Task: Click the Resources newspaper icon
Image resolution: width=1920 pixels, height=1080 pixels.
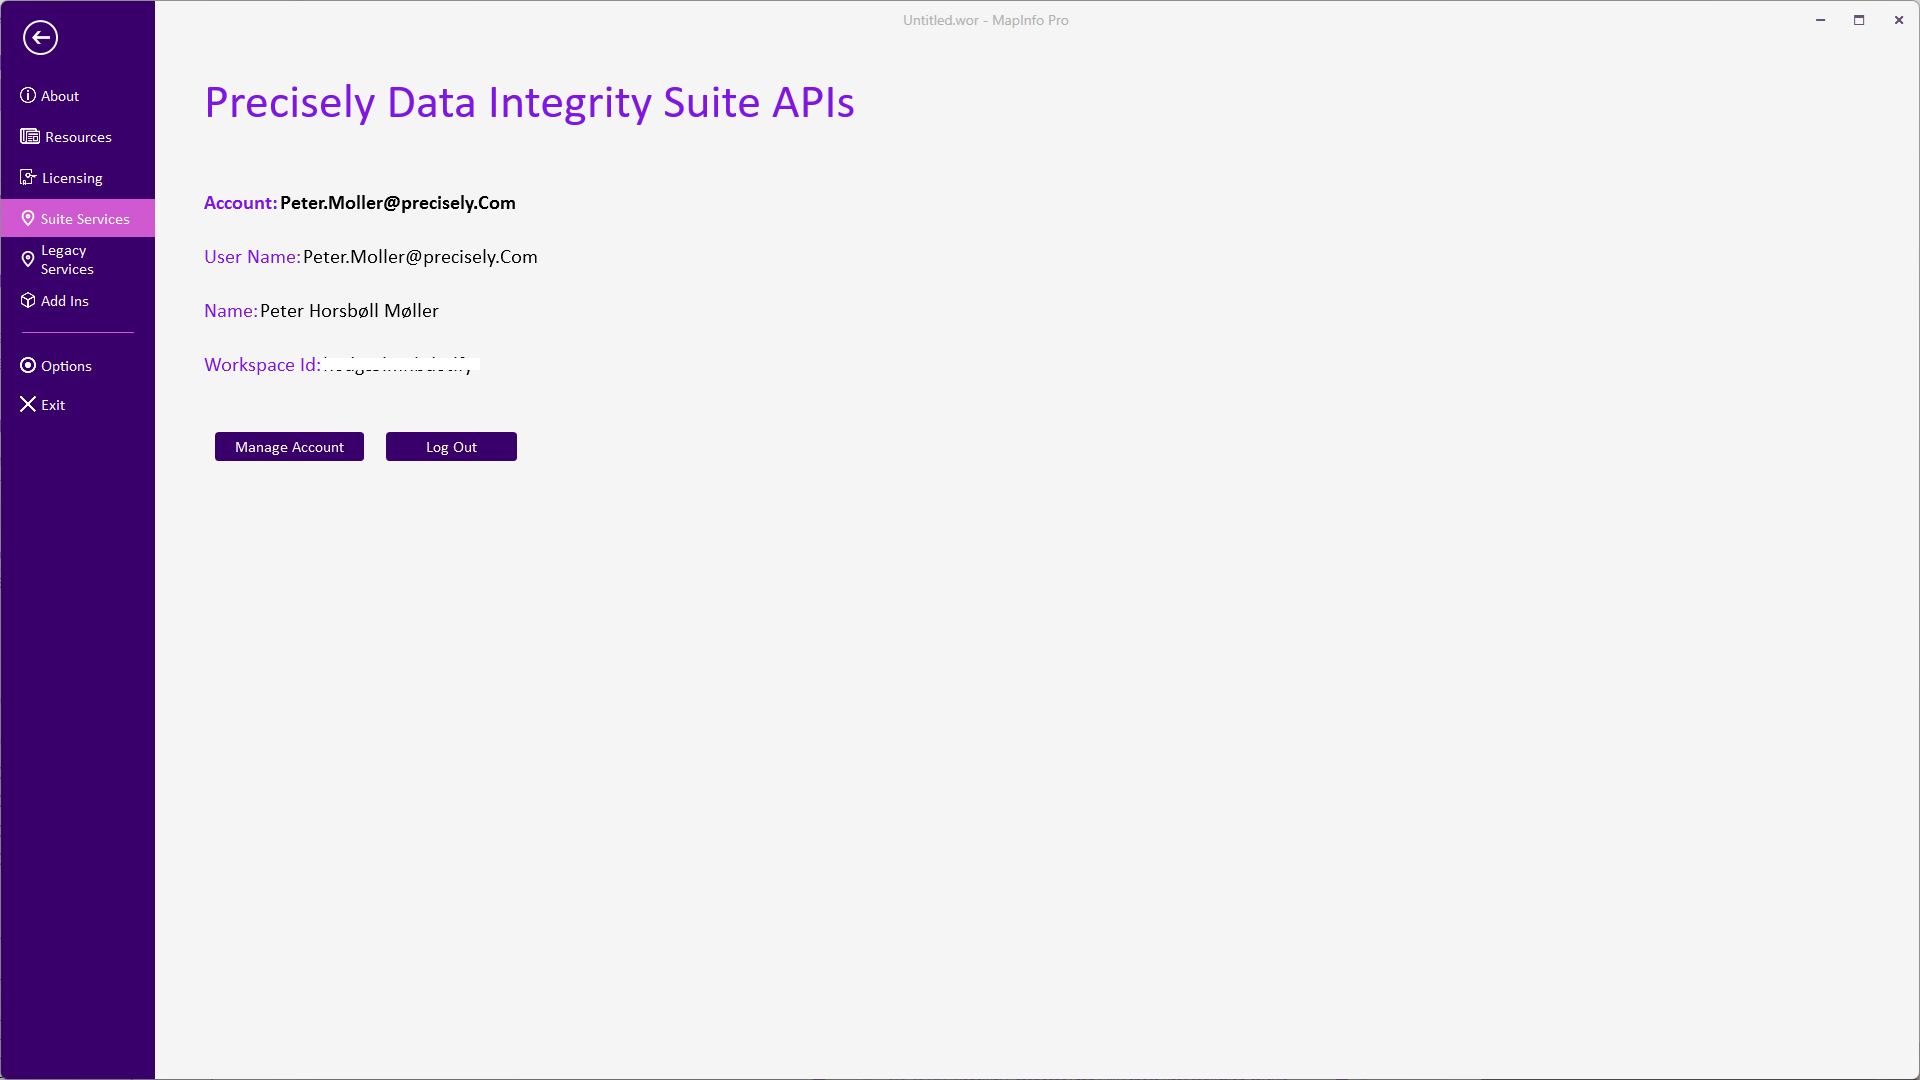Action: [30, 137]
